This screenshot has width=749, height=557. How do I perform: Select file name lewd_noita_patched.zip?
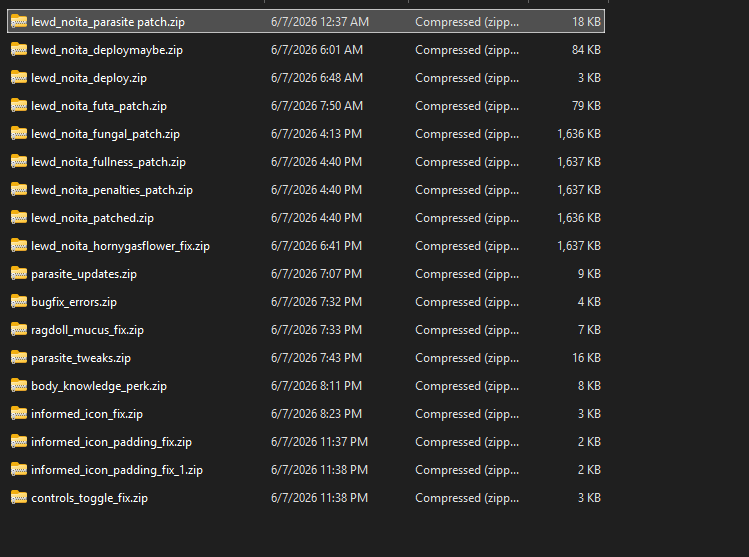click(93, 218)
